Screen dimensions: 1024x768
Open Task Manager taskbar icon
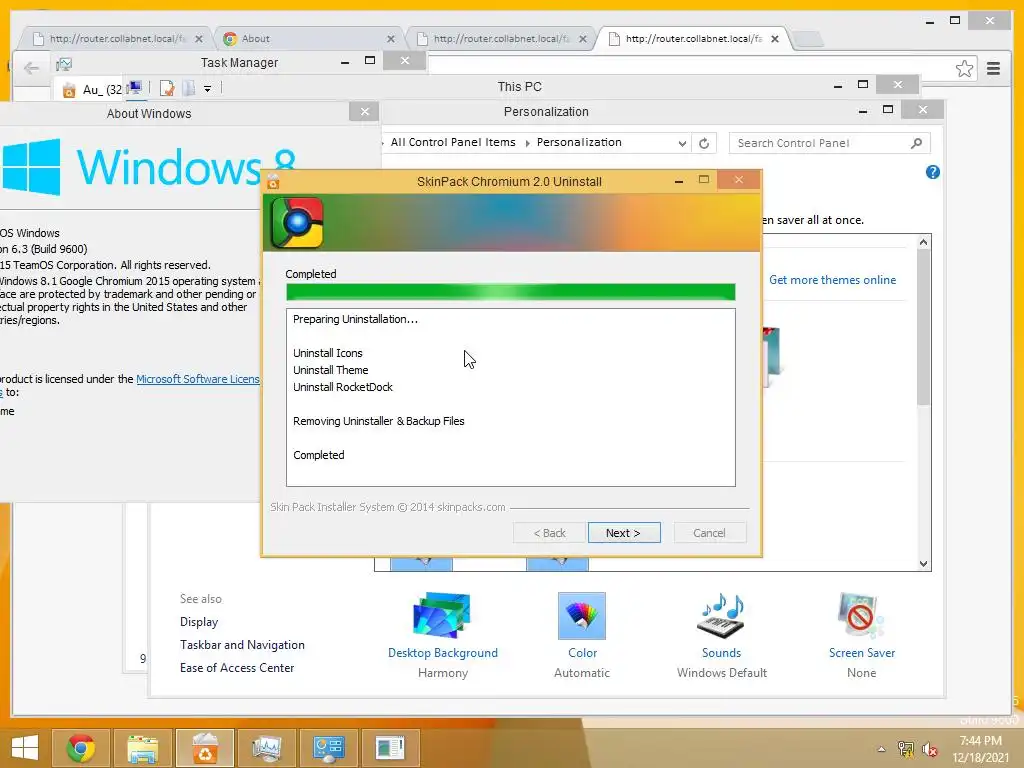(266, 748)
